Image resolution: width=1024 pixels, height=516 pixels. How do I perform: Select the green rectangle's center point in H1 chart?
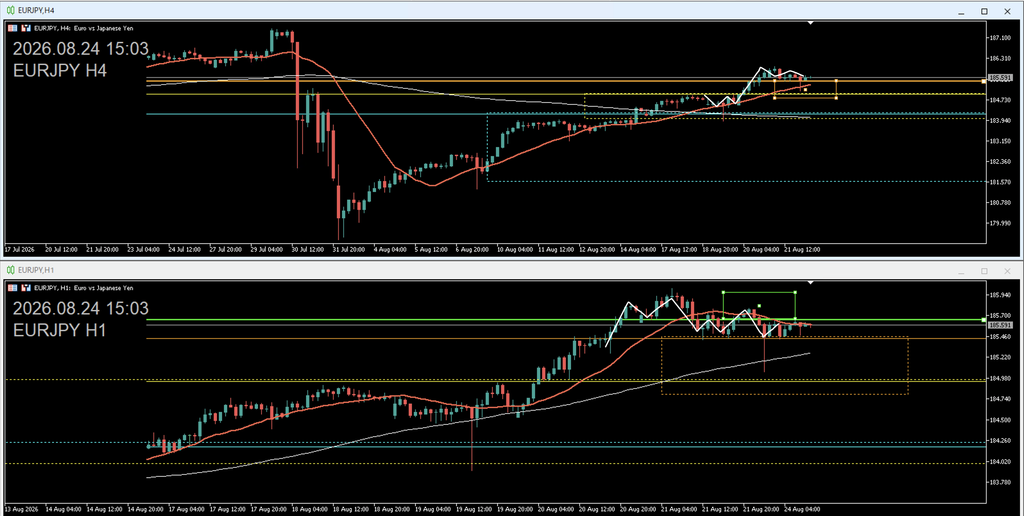(760, 305)
